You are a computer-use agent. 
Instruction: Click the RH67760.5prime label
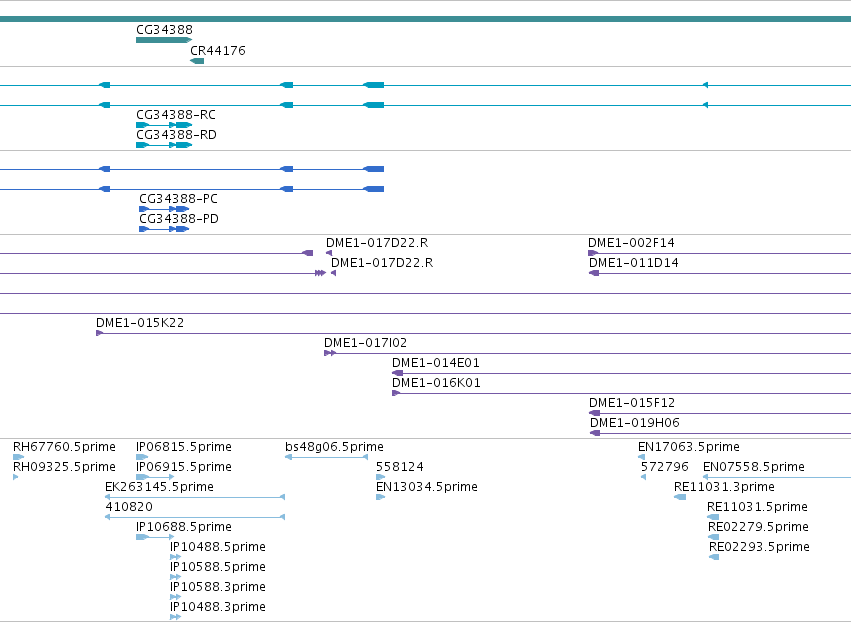coord(64,447)
